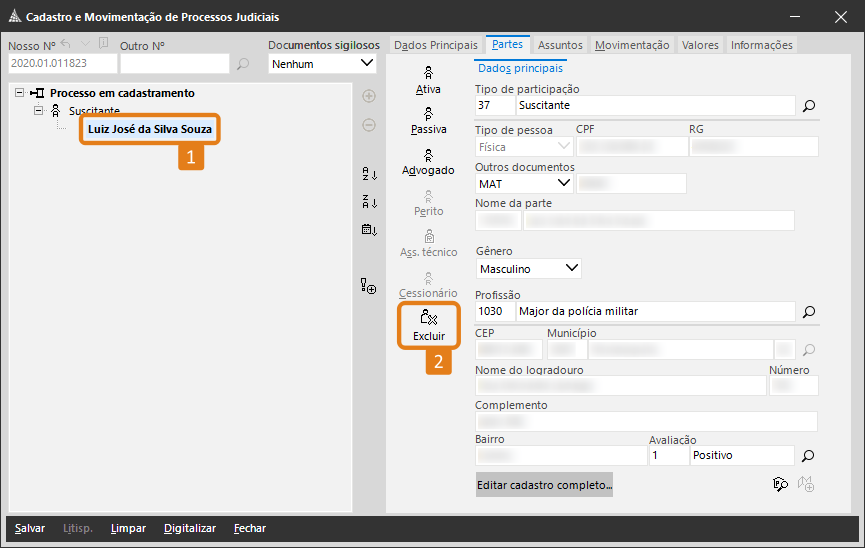The image size is (865, 548).
Task: Expand Outros documentos MAT dropdown
Action: (x=563, y=183)
